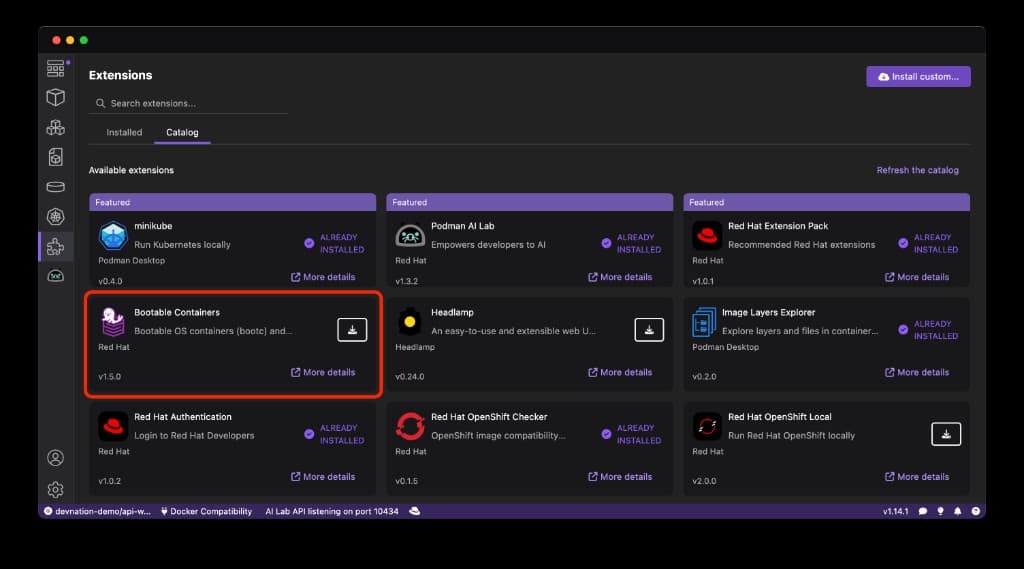This screenshot has width=1024, height=569.
Task: Click Docker Compatibility in the status bar
Action: click(x=206, y=511)
